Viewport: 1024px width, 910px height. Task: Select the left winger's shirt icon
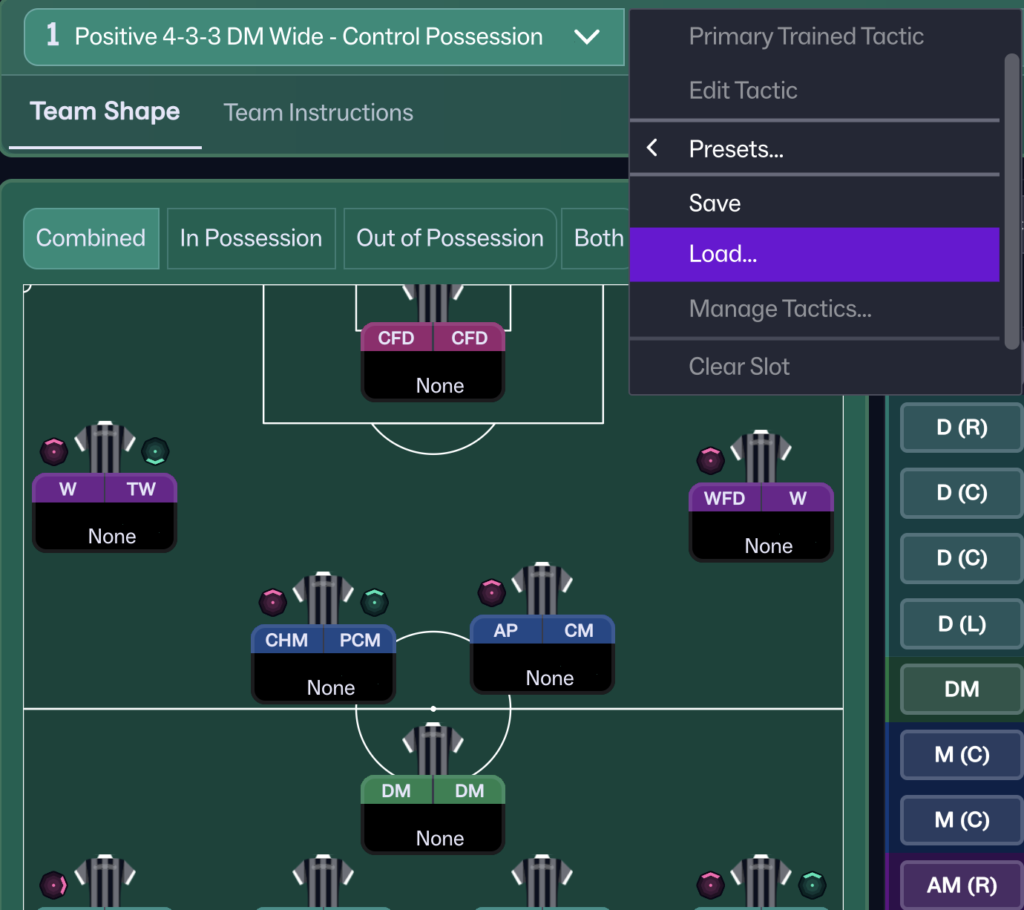click(104, 448)
